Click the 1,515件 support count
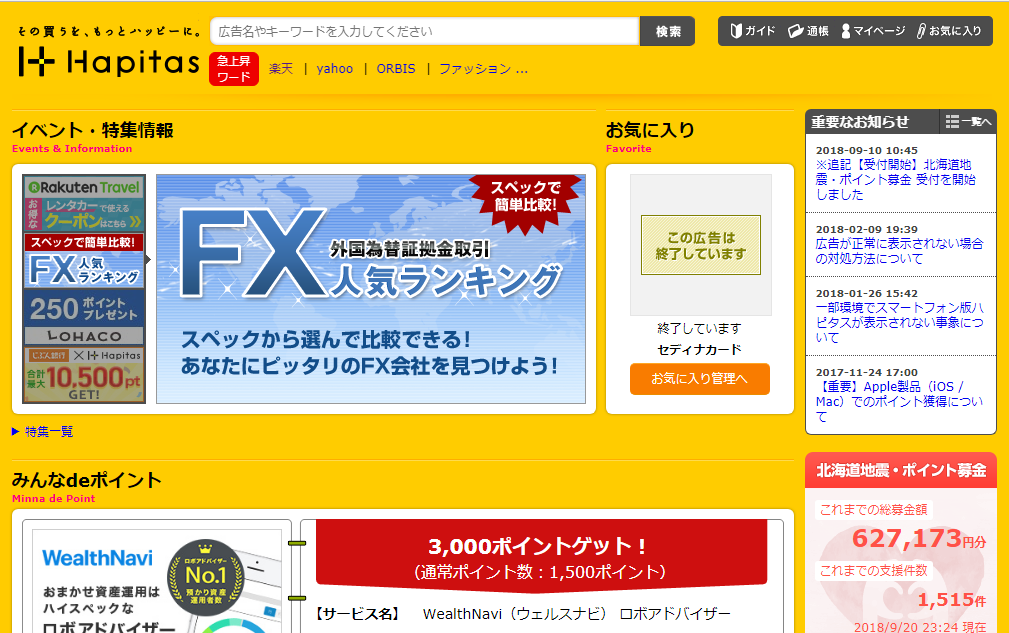Viewport: 1009px width, 633px height. pyautogui.click(x=952, y=600)
